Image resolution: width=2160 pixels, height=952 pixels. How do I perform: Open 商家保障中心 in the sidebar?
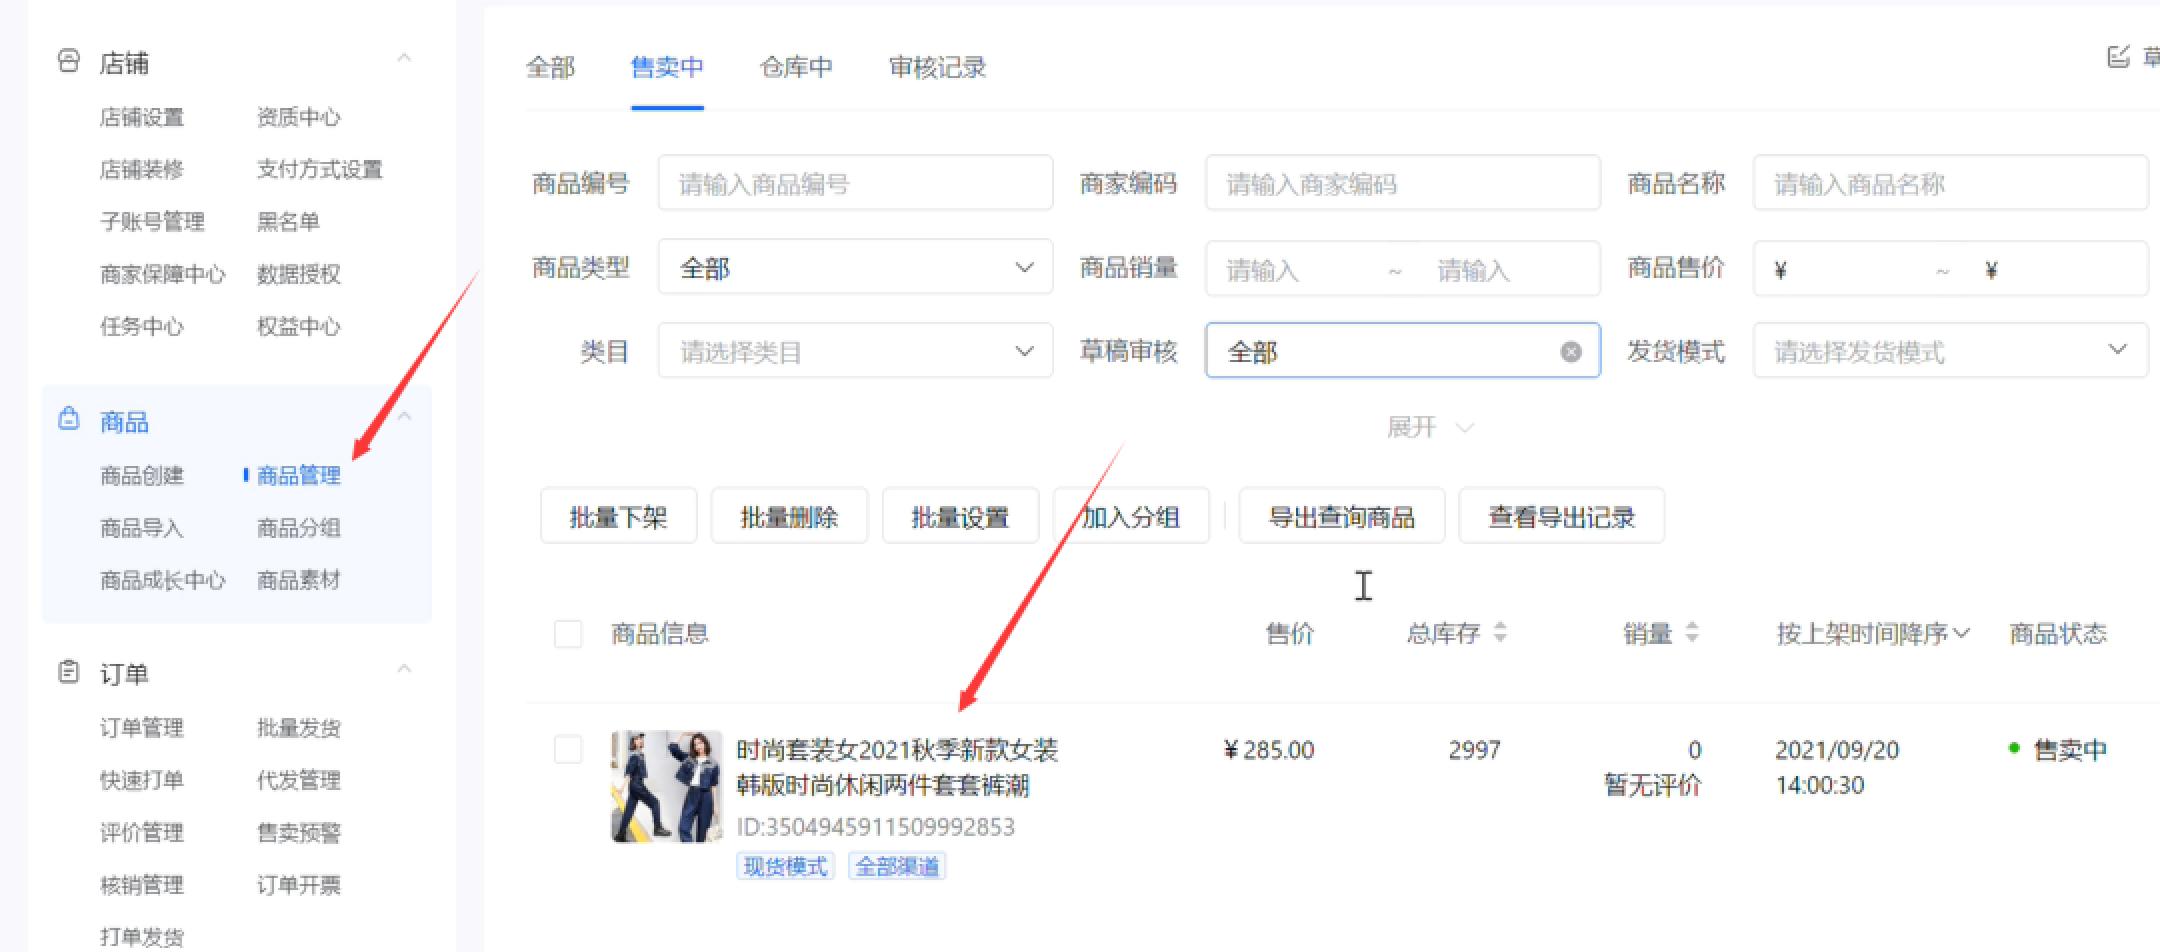click(x=163, y=274)
